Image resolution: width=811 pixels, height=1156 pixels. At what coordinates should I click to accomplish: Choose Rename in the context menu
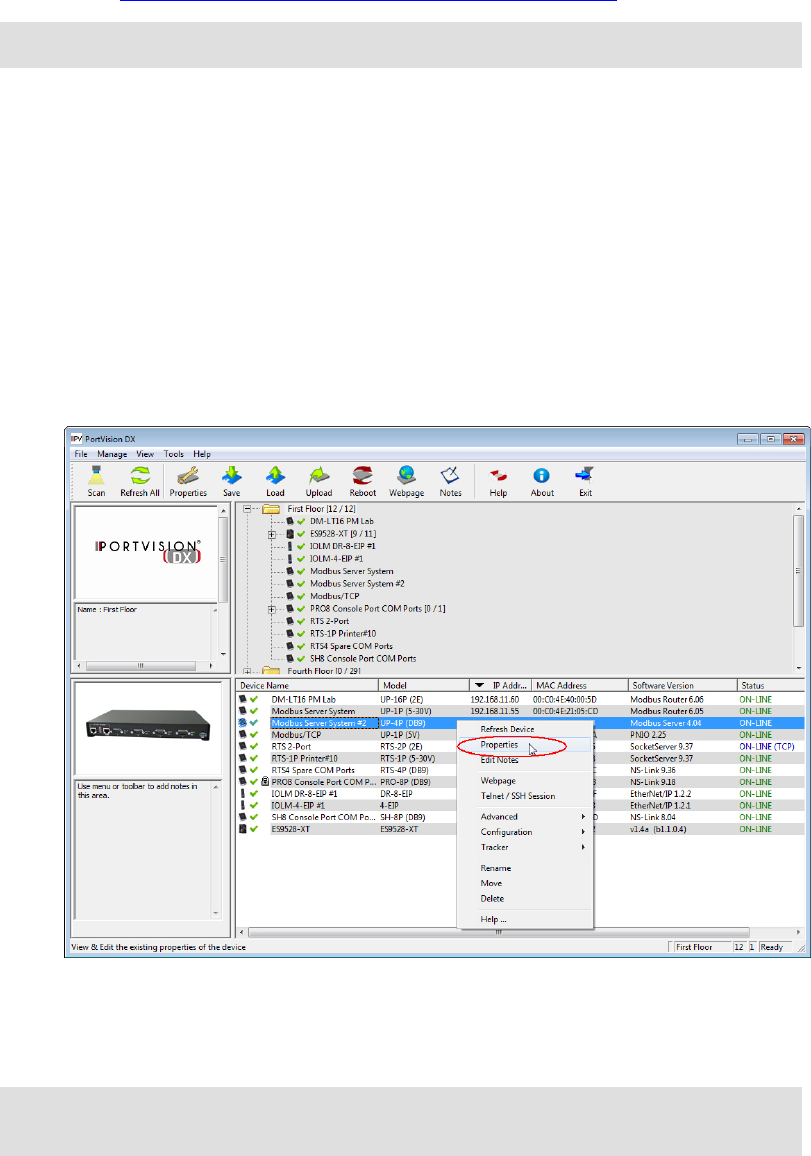(525, 868)
